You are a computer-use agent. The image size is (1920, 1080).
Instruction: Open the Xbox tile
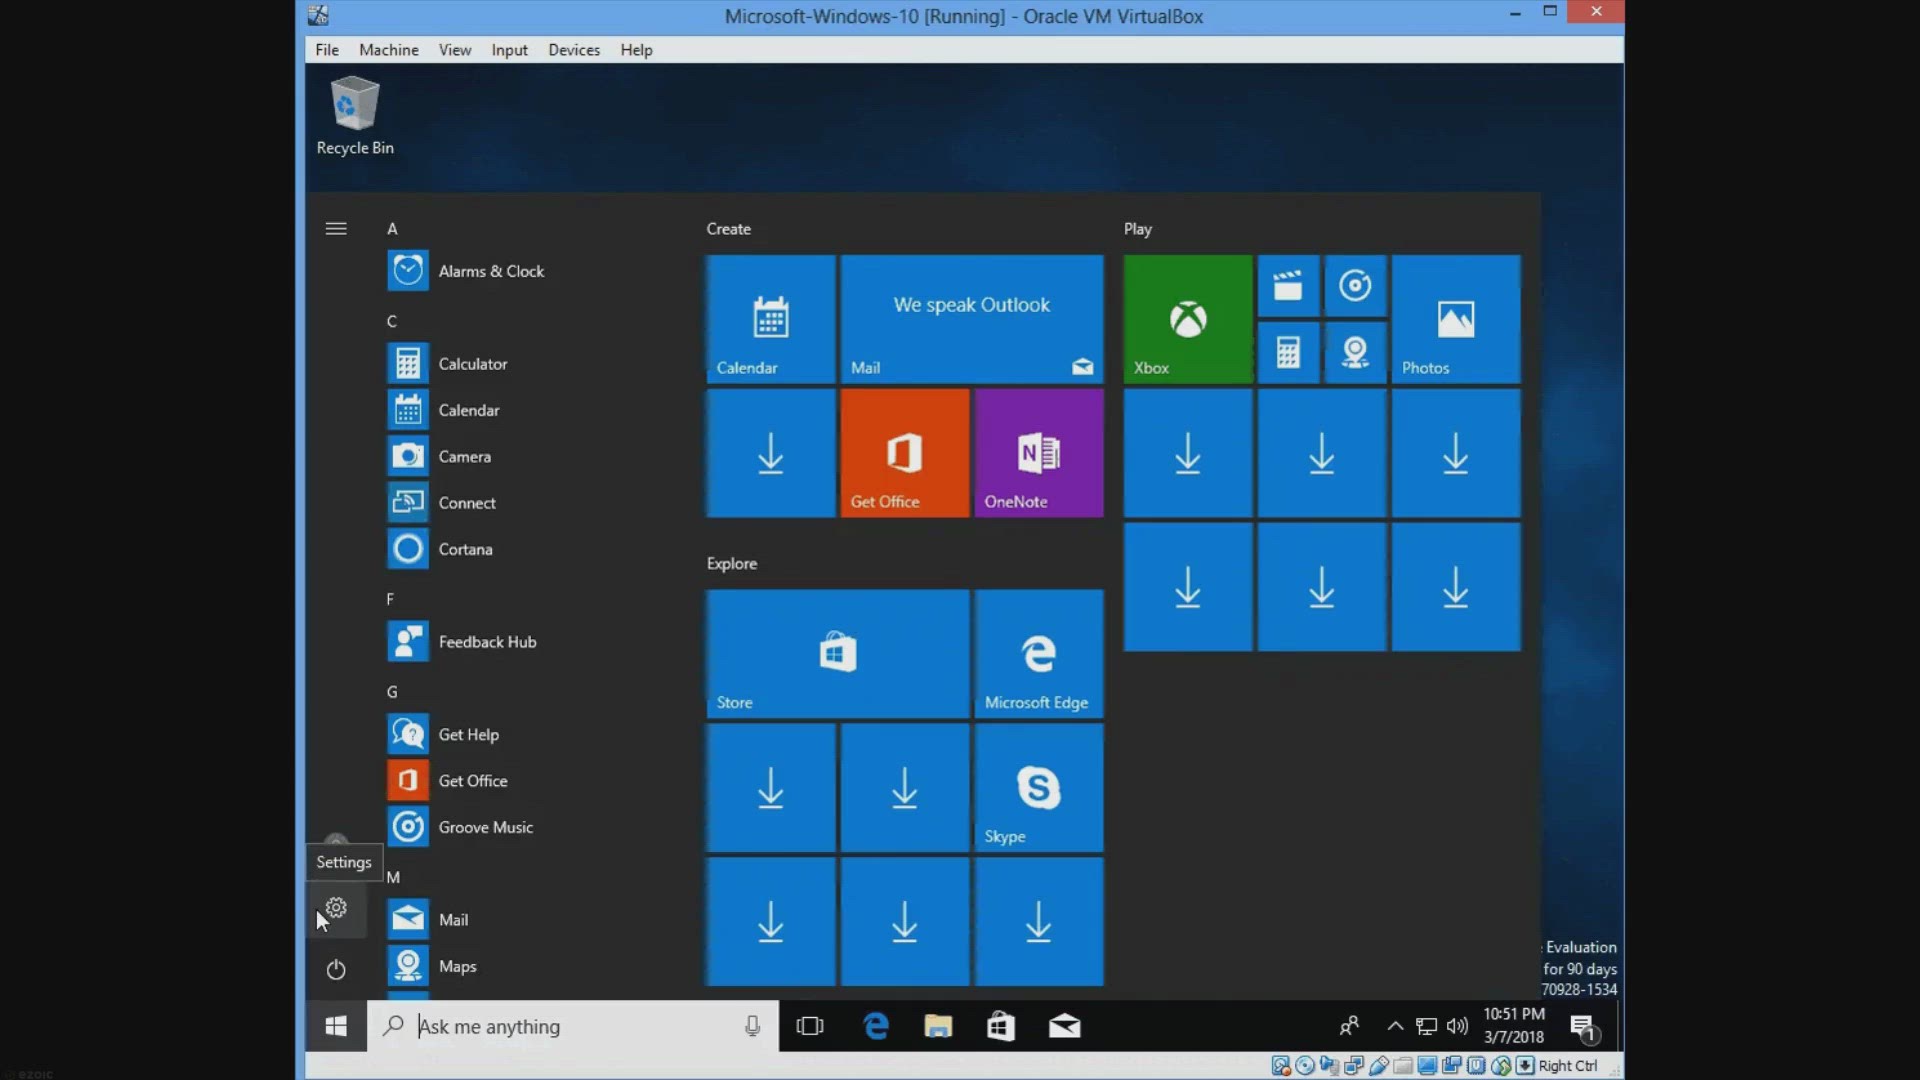[1187, 319]
